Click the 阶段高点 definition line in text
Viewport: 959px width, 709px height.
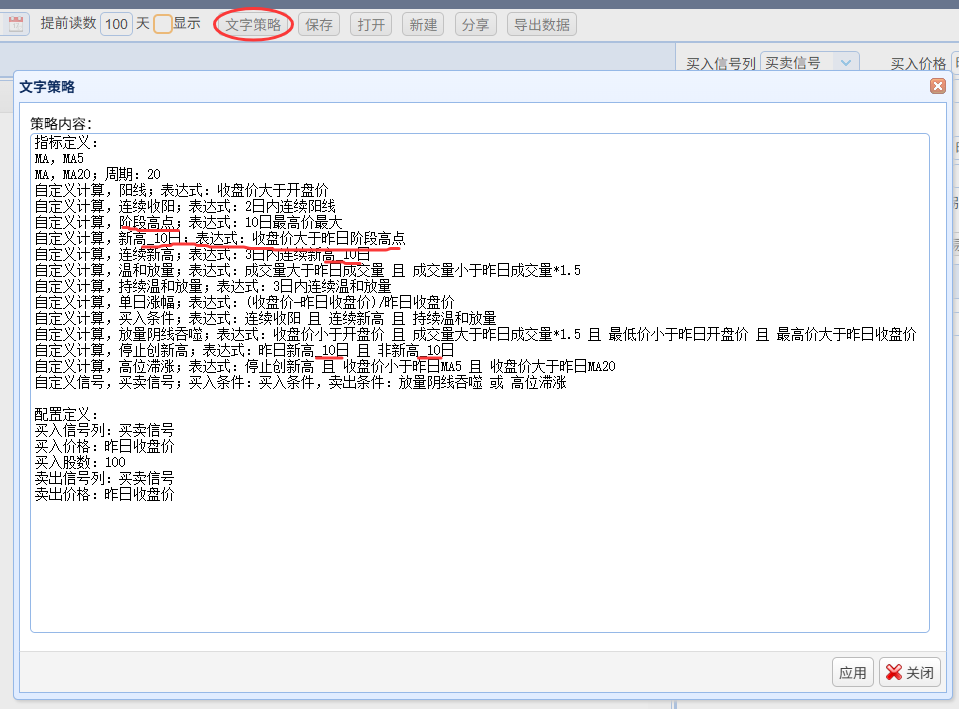pyautogui.click(x=188, y=222)
